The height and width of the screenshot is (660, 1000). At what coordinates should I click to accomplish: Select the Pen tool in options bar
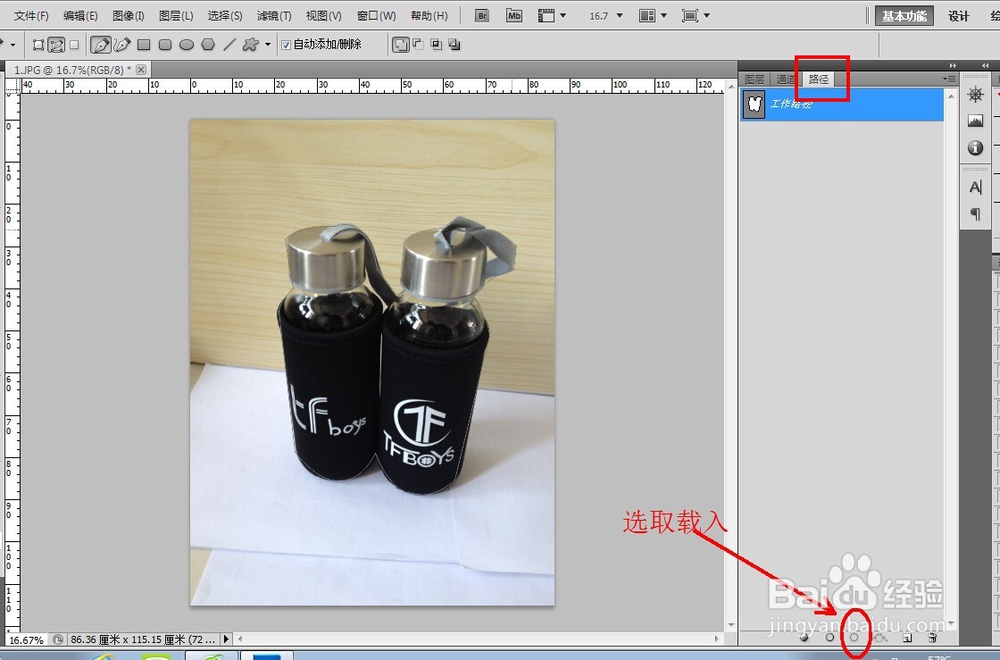tap(100, 45)
